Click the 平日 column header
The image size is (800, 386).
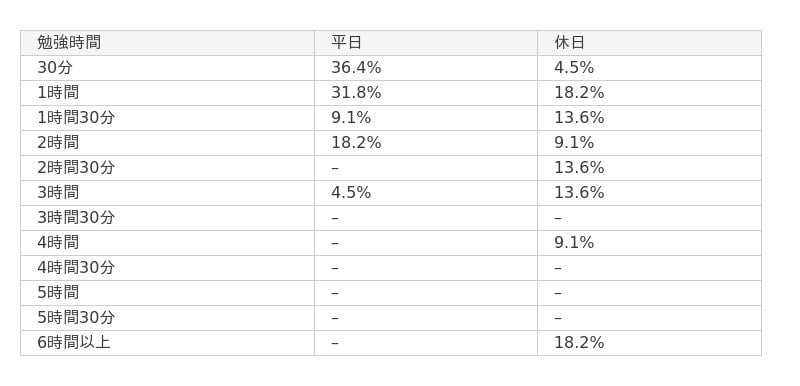pos(346,42)
